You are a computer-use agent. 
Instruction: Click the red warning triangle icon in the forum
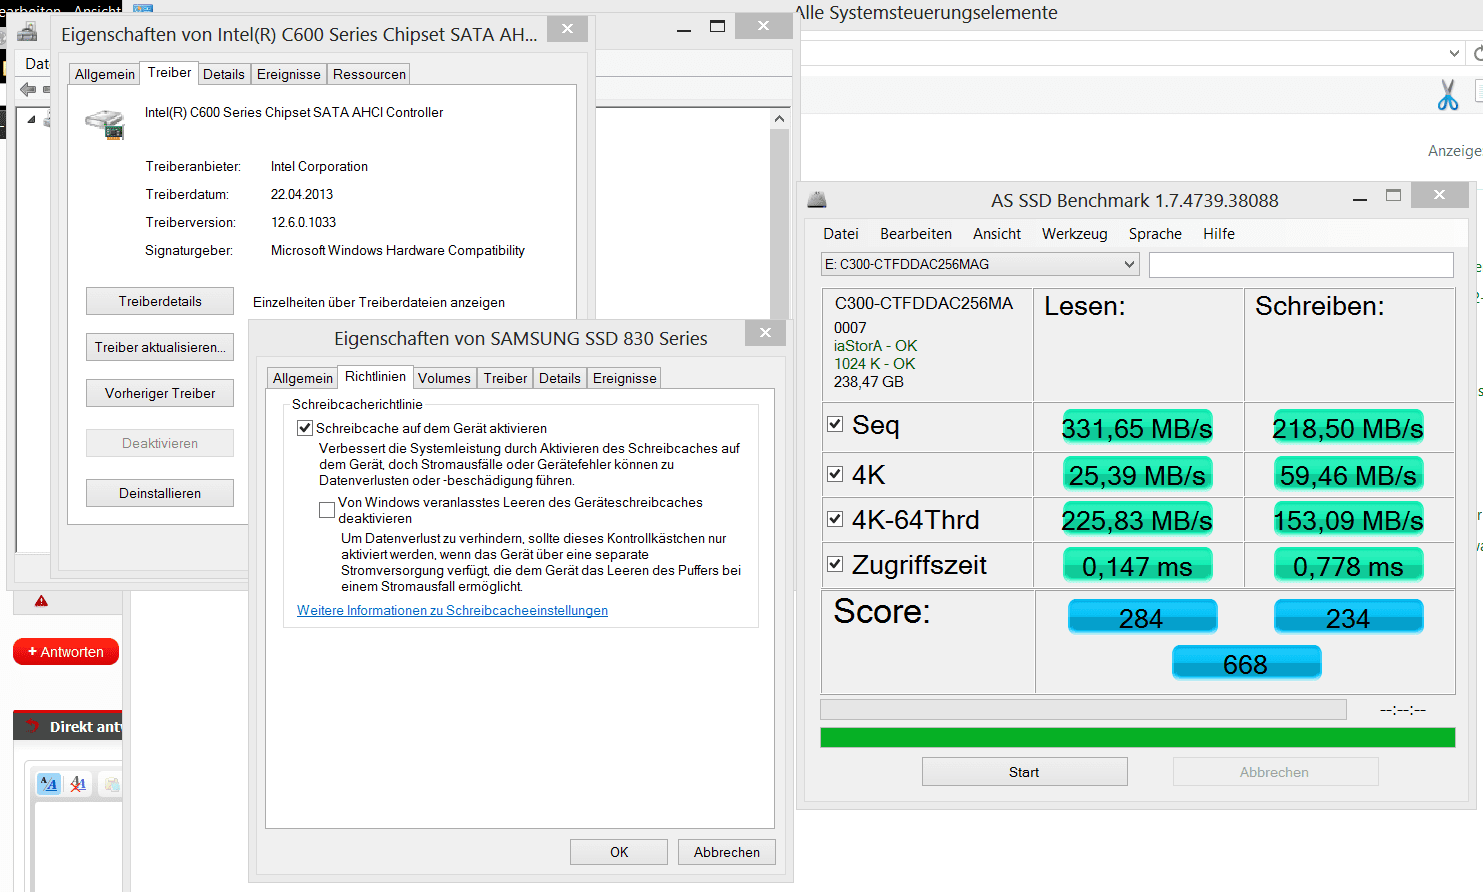point(41,601)
